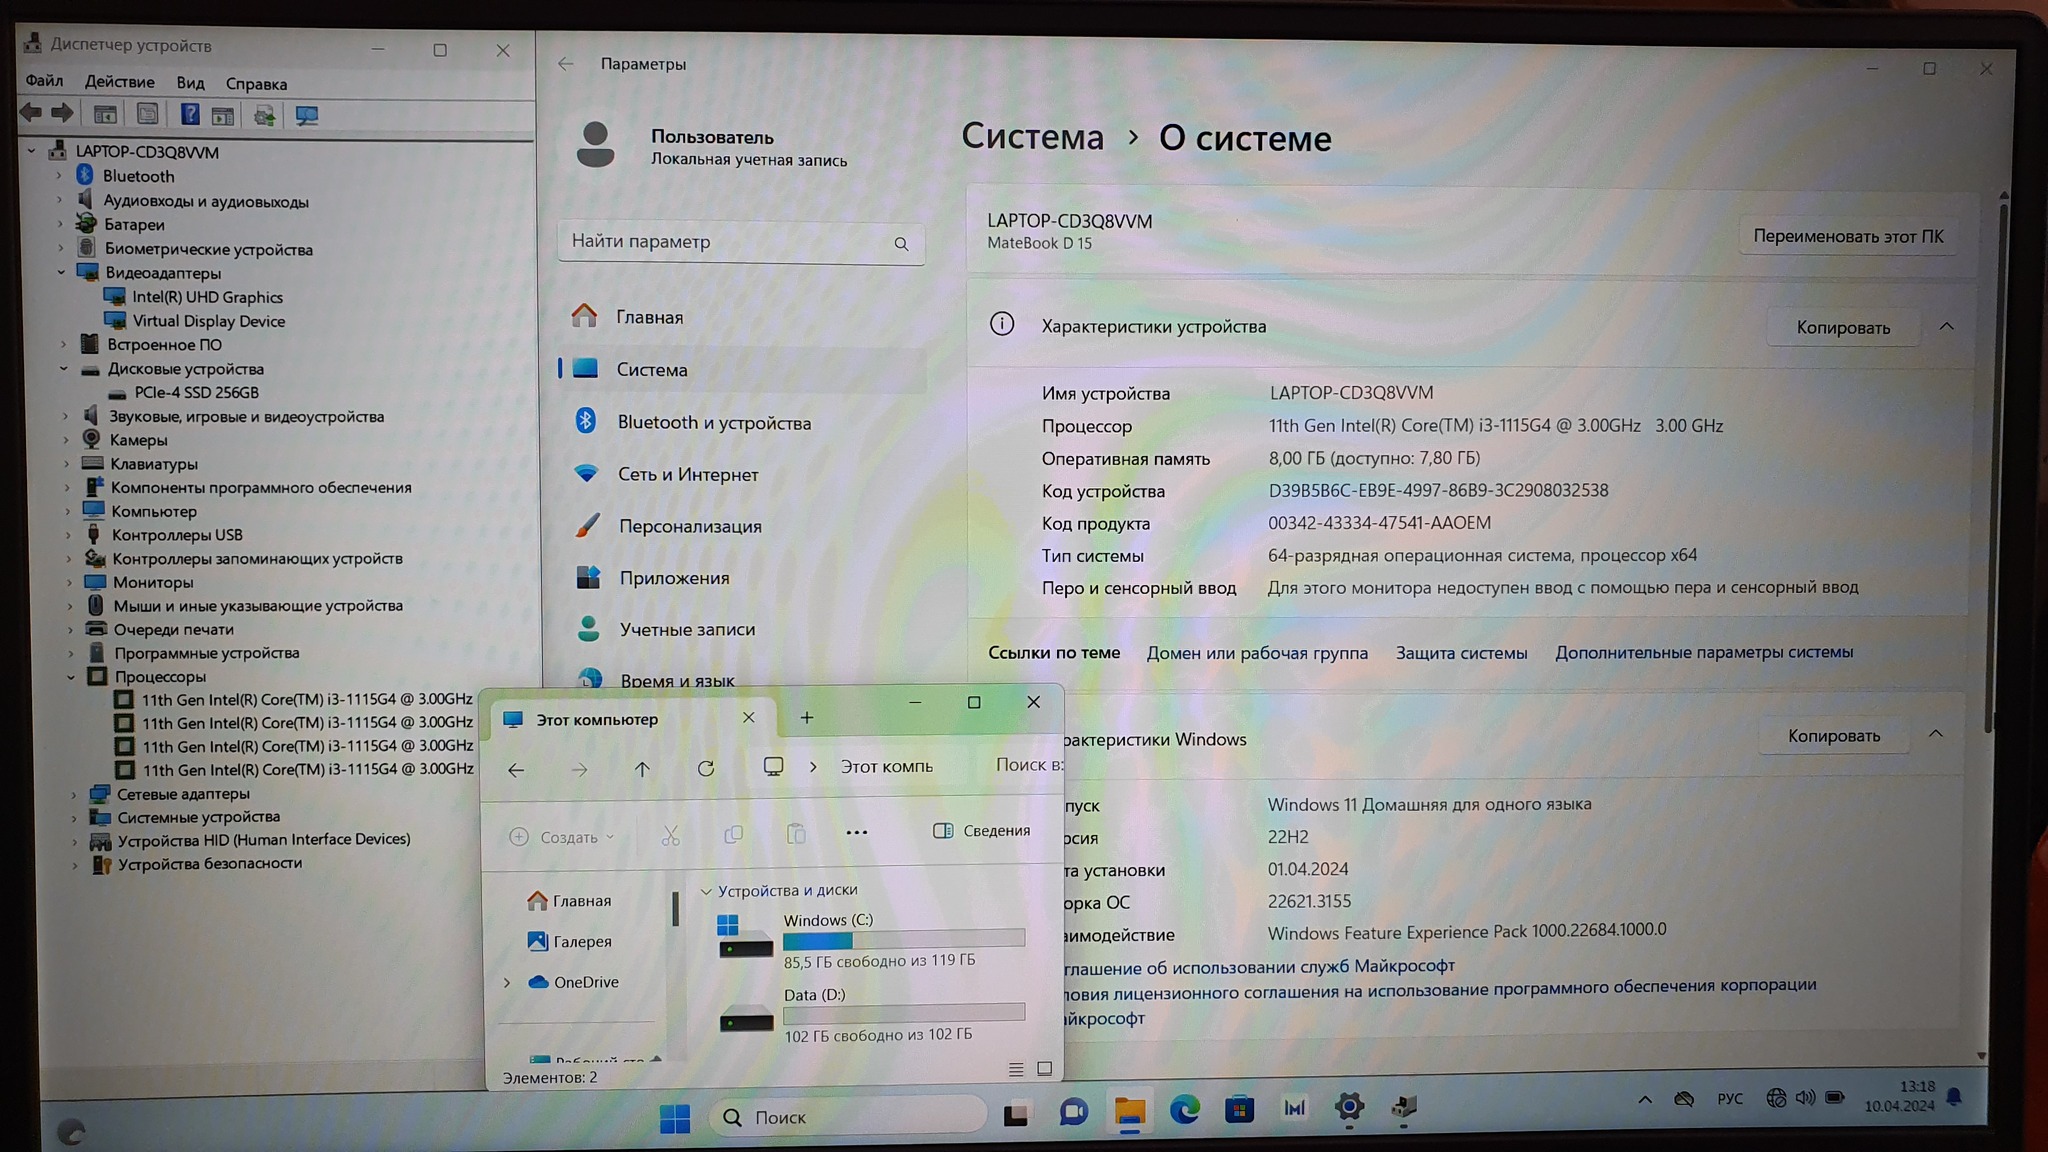Open the Bluetooth and devices settings page
The width and height of the screenshot is (2048, 1152).
coord(714,423)
